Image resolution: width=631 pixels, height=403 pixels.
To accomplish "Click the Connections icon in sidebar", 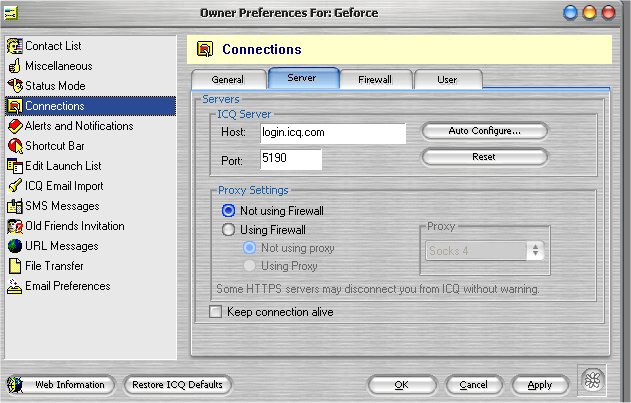I will pos(15,106).
